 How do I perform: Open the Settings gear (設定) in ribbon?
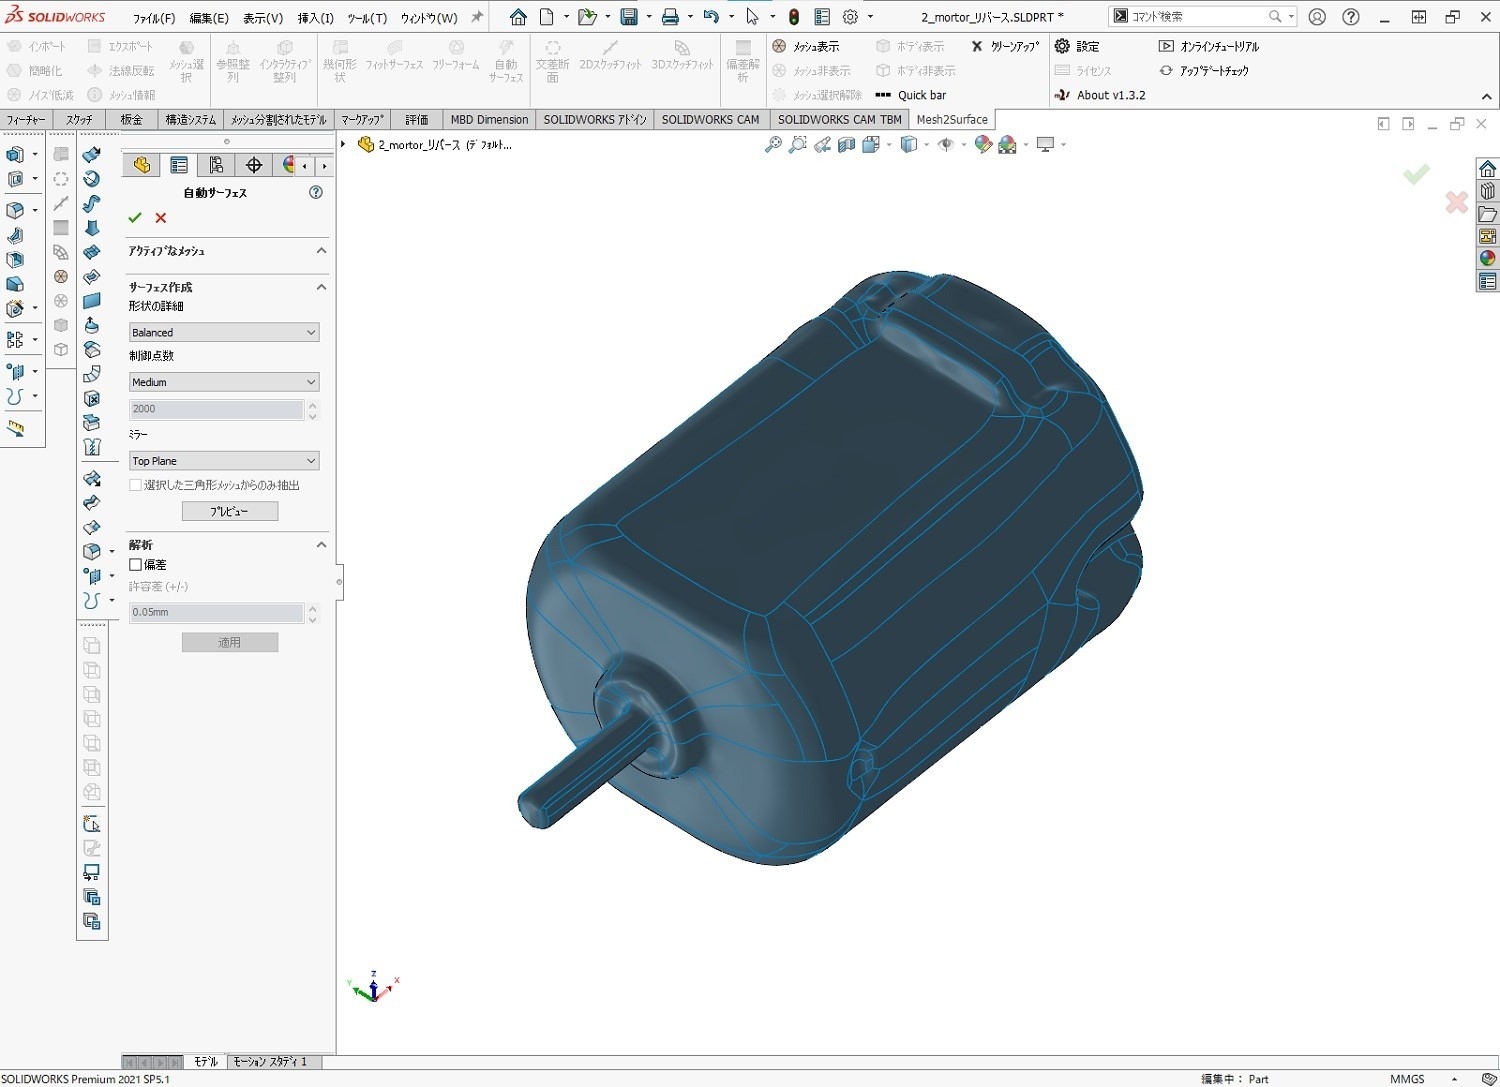[x=1062, y=46]
